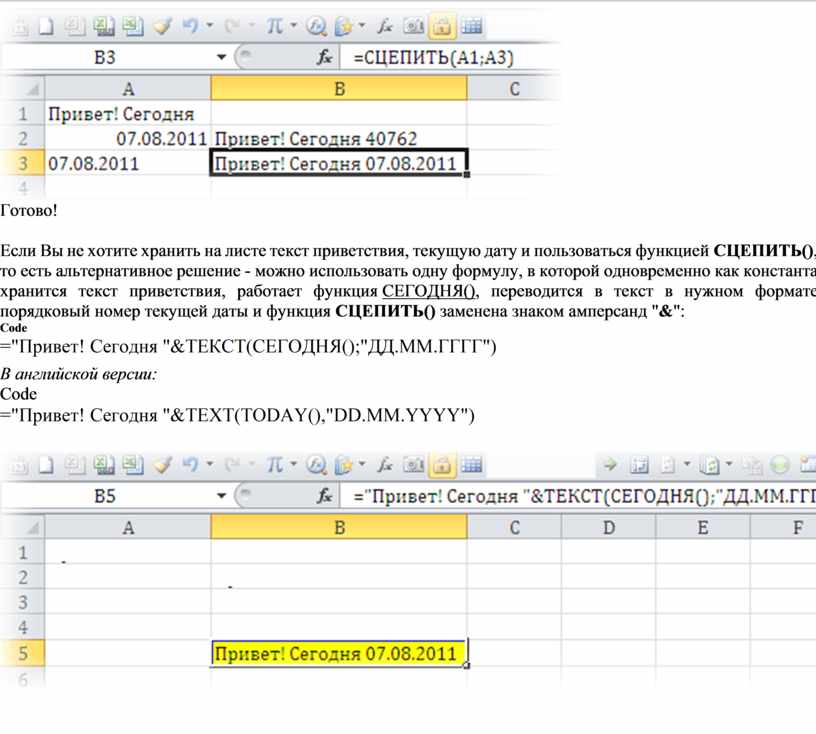Click yellow cell B5 'Привет! Сегодня 07.08.2011'
The width and height of the screenshot is (816, 734).
[339, 653]
